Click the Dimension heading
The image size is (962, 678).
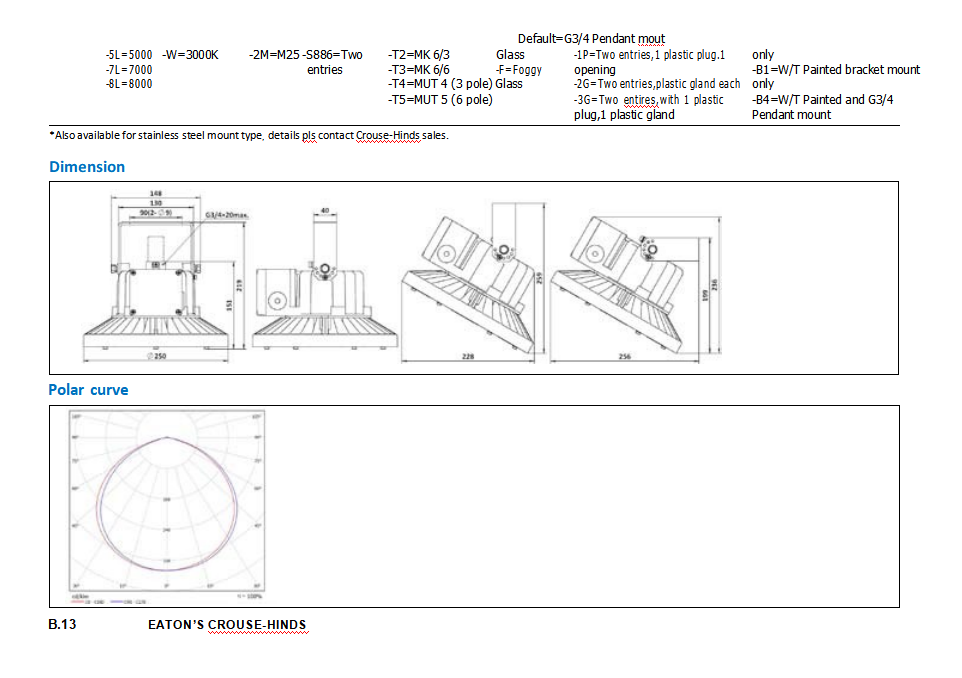pyautogui.click(x=87, y=167)
